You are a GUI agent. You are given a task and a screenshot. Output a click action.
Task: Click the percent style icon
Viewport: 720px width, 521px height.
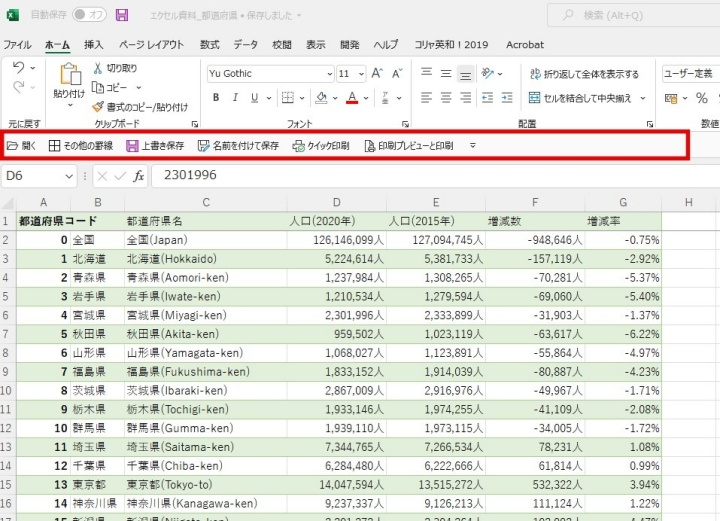click(701, 98)
